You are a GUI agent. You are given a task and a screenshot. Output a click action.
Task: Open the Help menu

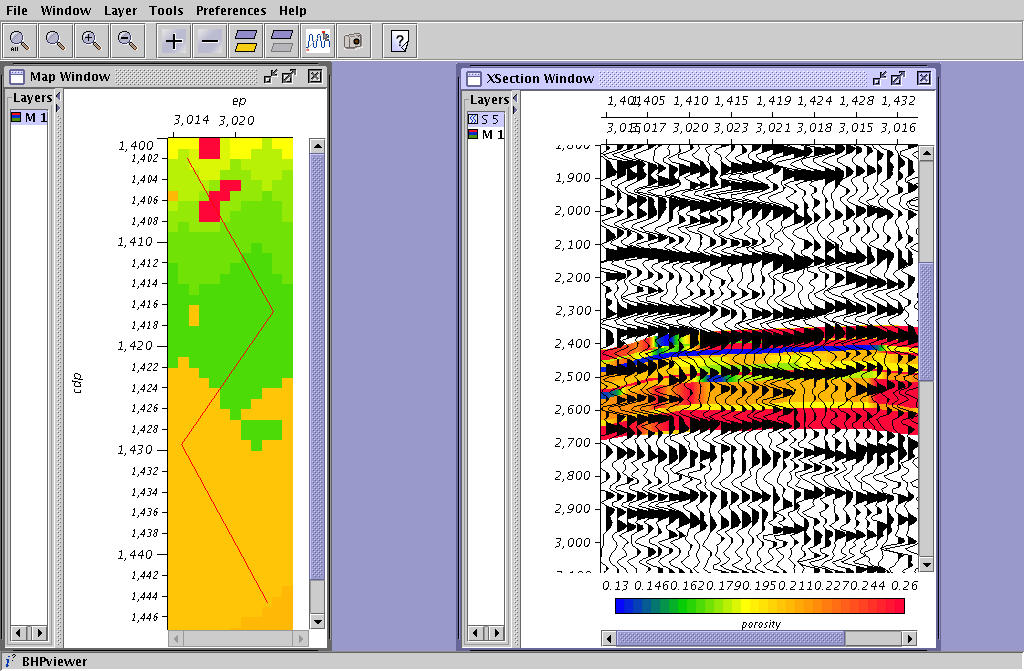point(293,10)
